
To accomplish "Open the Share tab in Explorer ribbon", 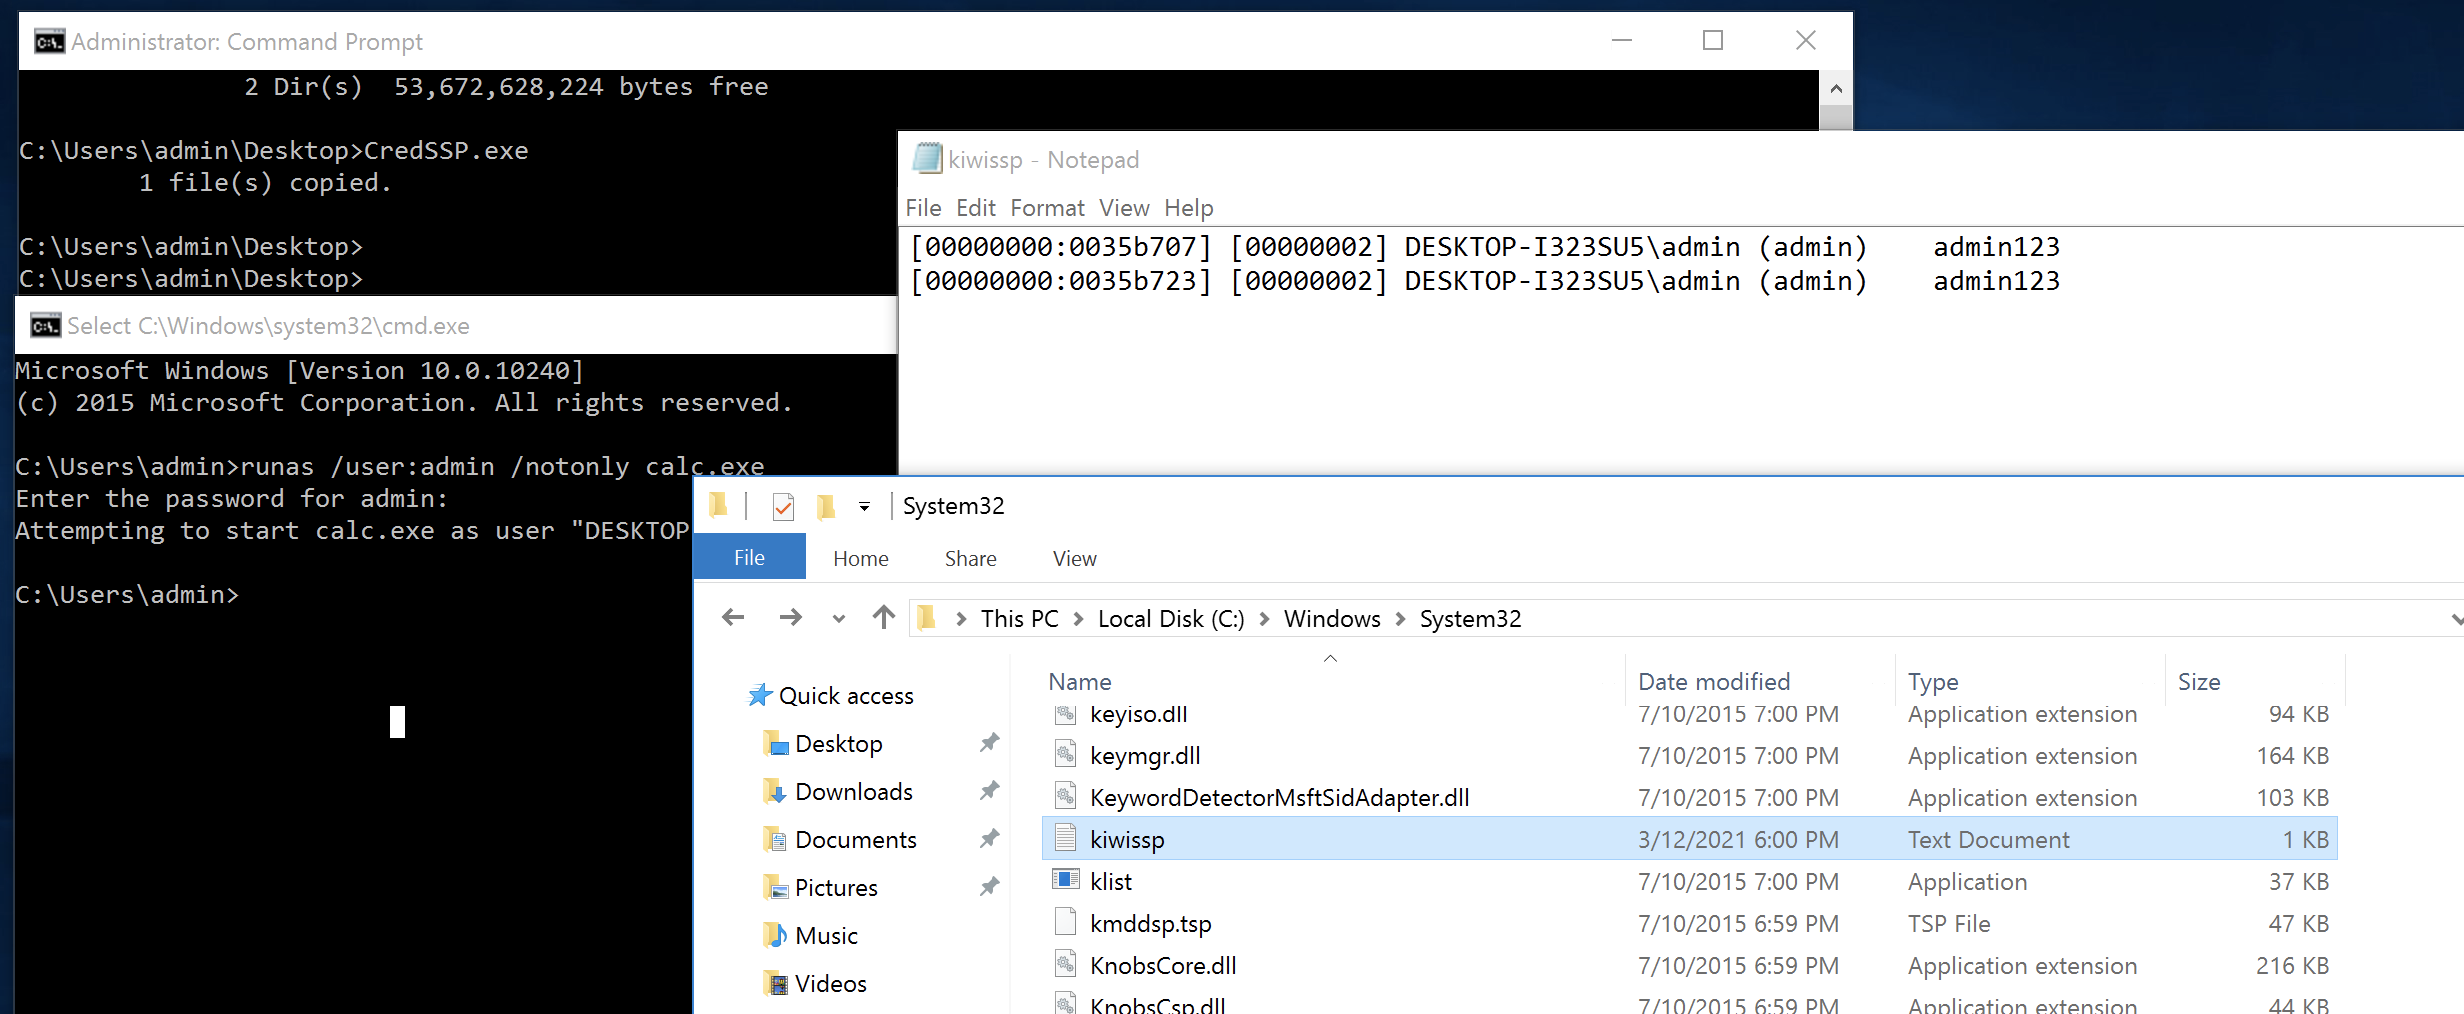I will point(970,558).
